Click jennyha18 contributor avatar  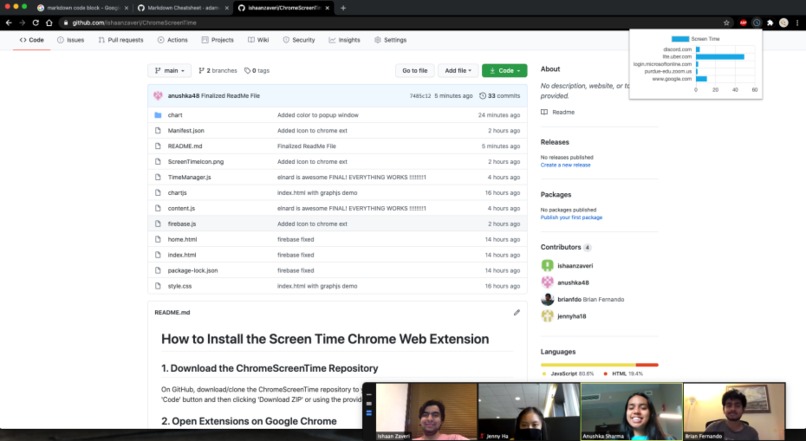547,316
